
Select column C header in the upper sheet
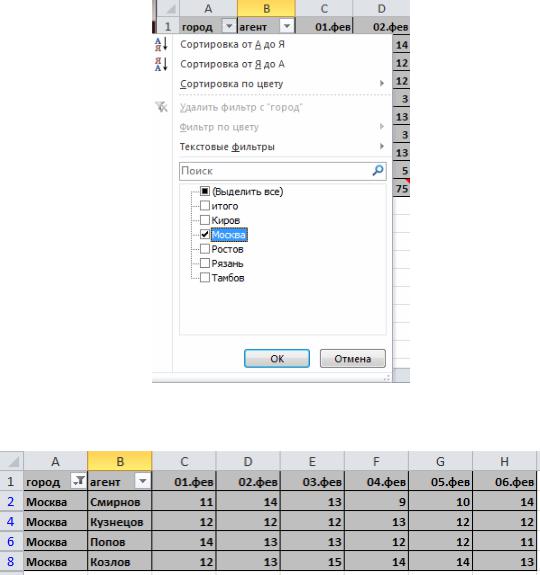click(324, 8)
